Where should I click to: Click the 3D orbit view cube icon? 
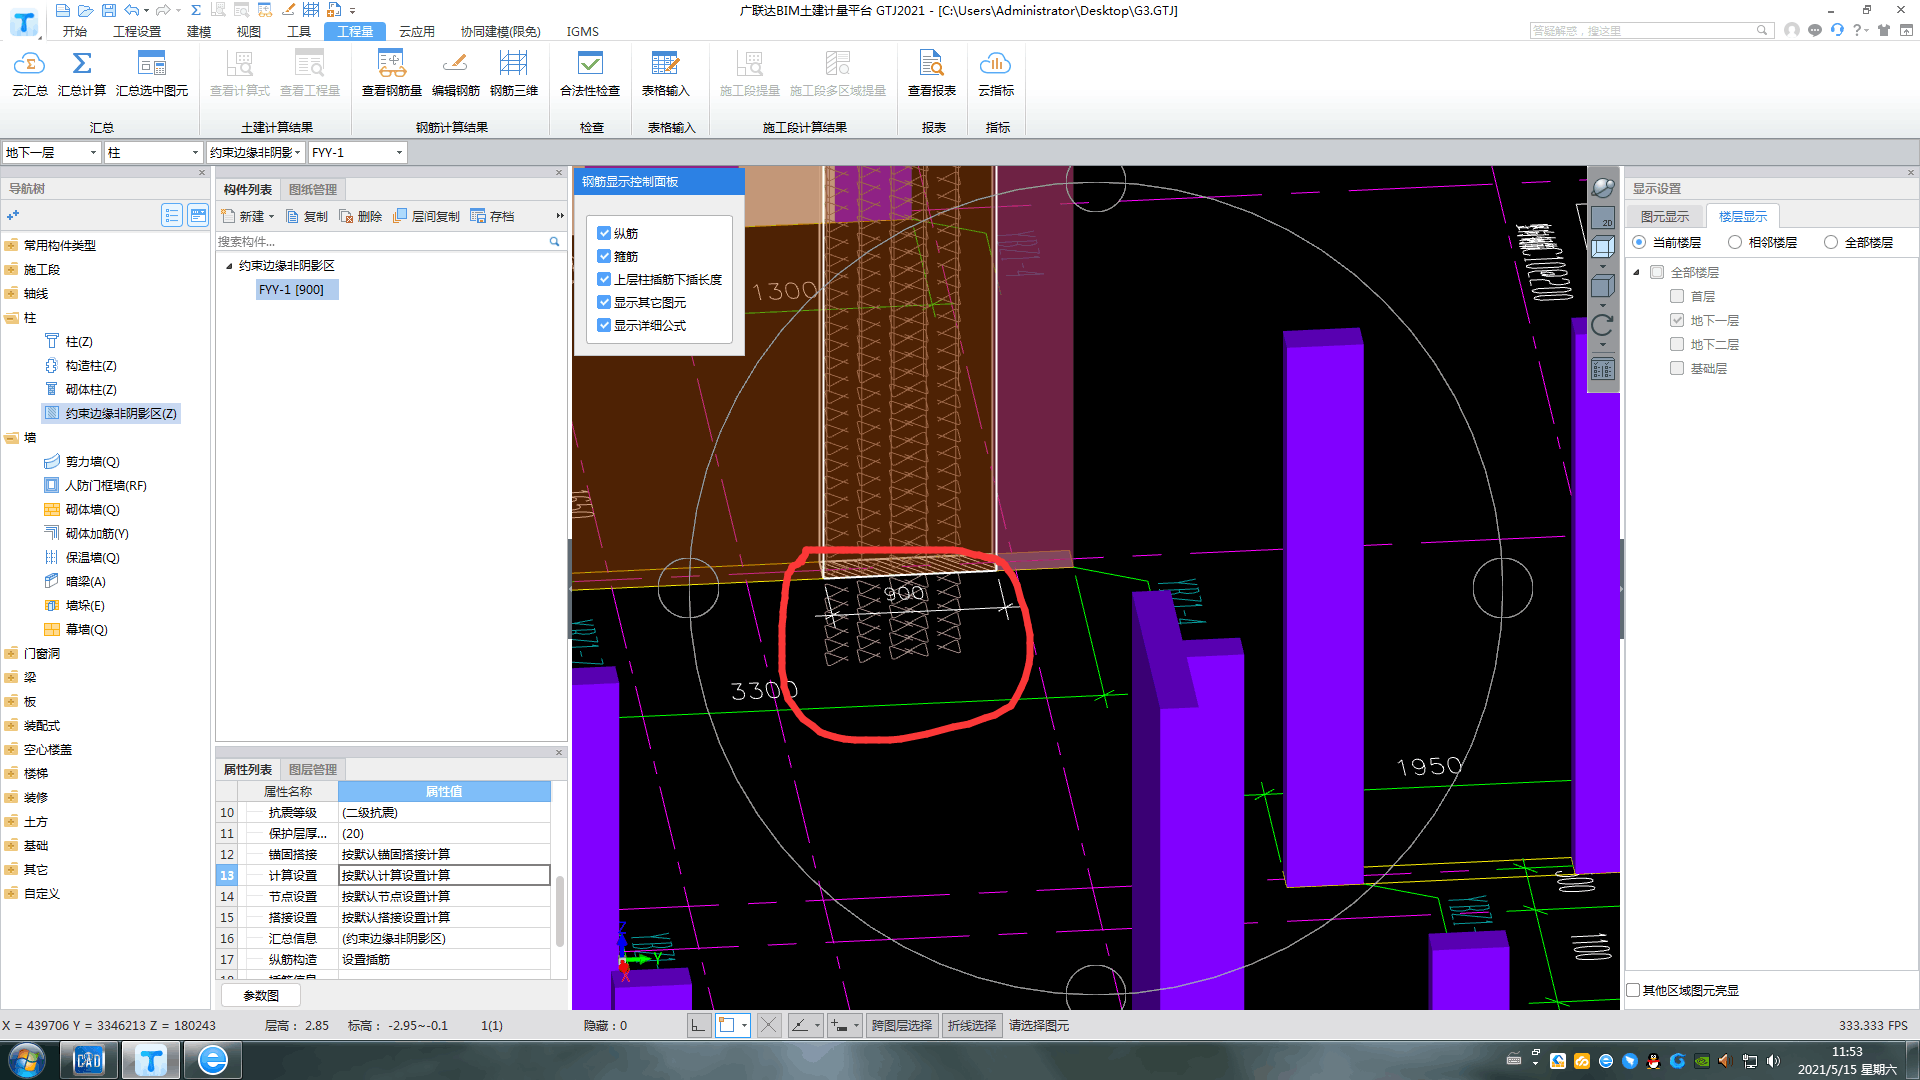click(1602, 188)
